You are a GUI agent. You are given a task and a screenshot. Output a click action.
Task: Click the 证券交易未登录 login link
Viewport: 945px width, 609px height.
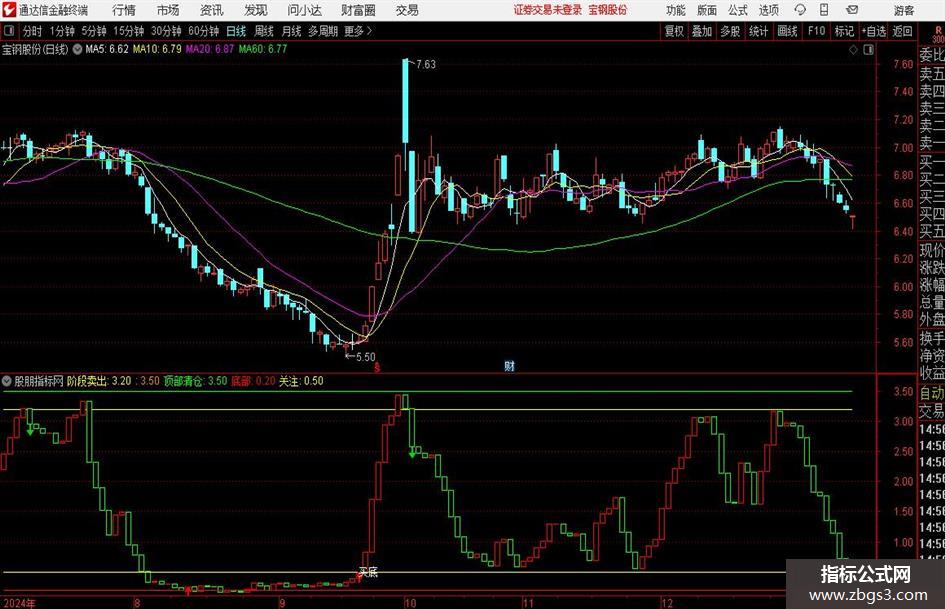click(x=548, y=10)
